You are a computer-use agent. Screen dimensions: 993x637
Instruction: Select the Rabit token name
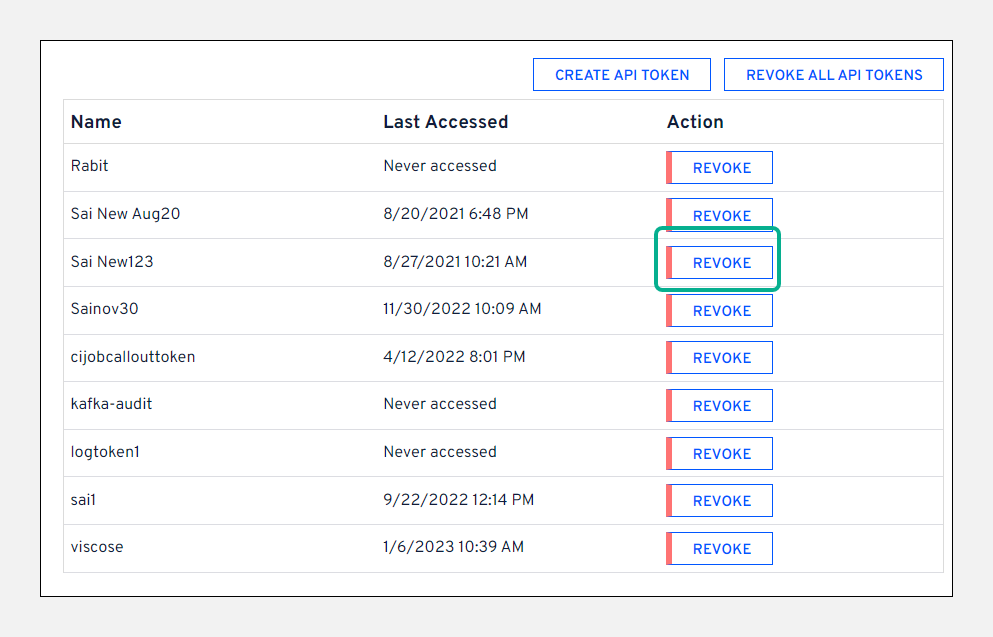pos(90,166)
